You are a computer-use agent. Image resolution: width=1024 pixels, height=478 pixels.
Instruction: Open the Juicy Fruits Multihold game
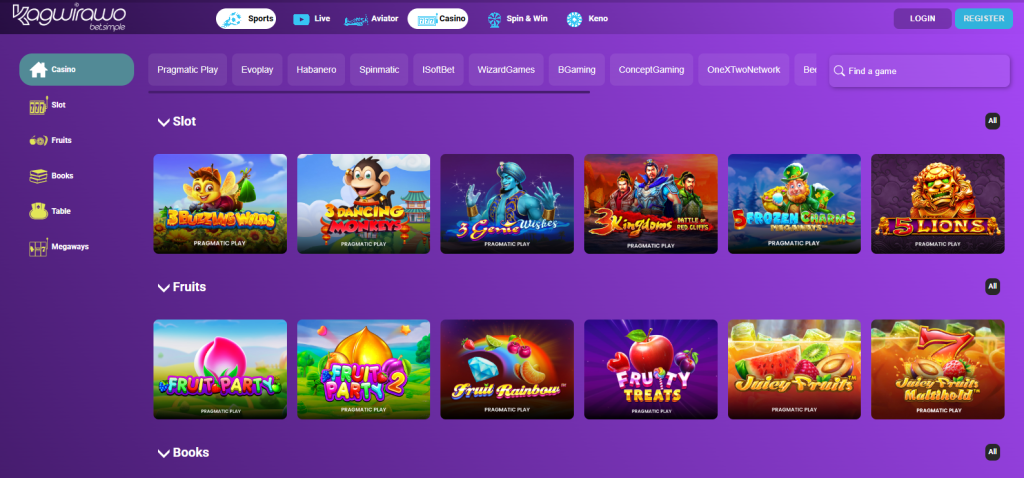938,369
